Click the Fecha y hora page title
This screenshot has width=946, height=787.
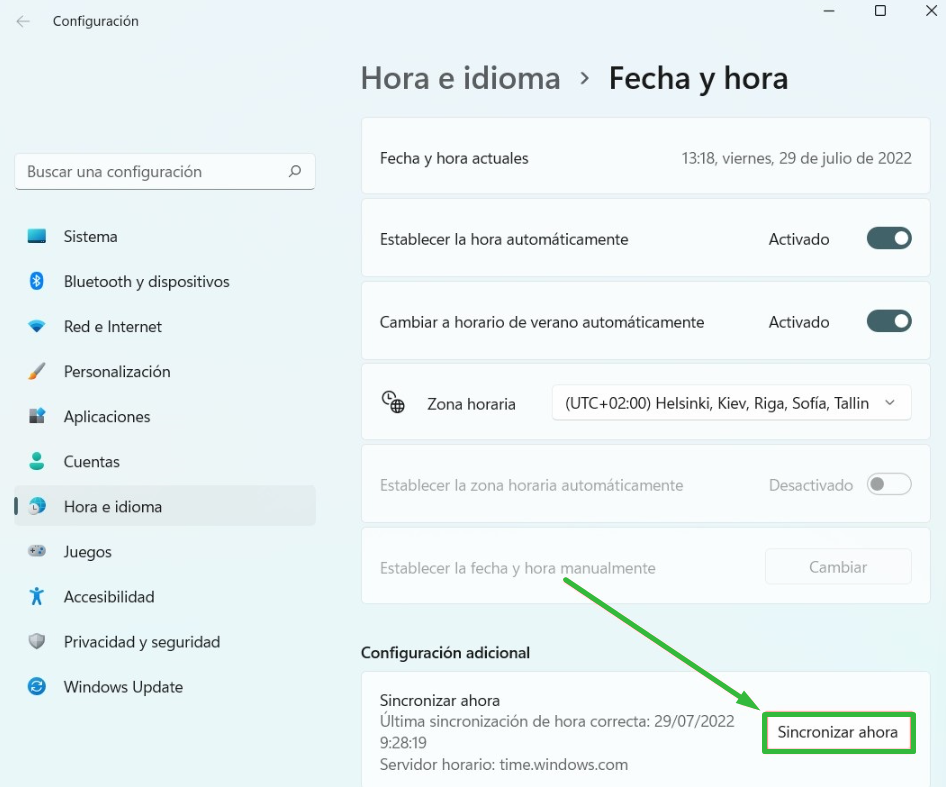699,78
